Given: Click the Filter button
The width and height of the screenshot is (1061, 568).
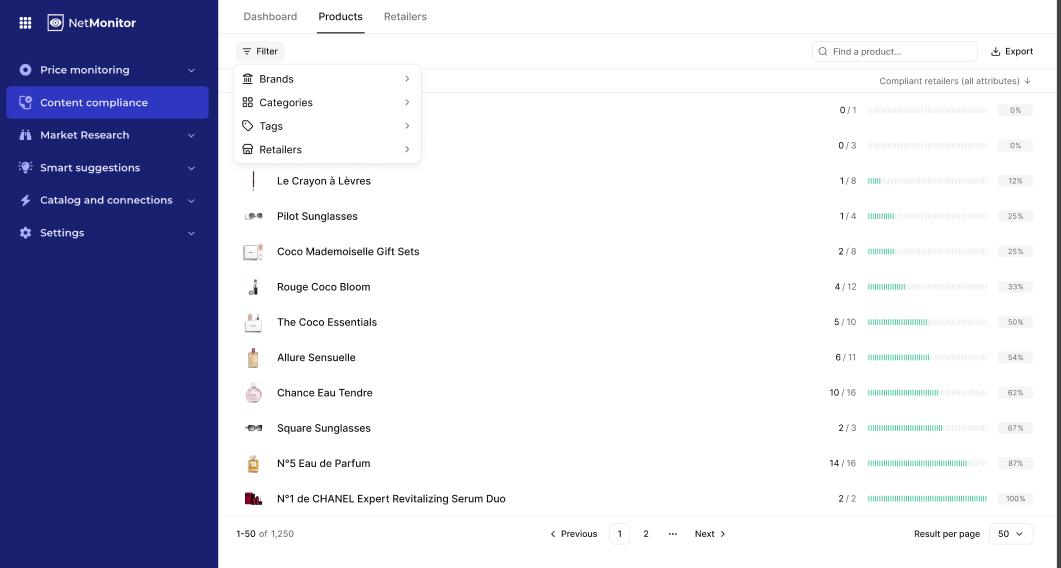Looking at the screenshot, I should 260,51.
